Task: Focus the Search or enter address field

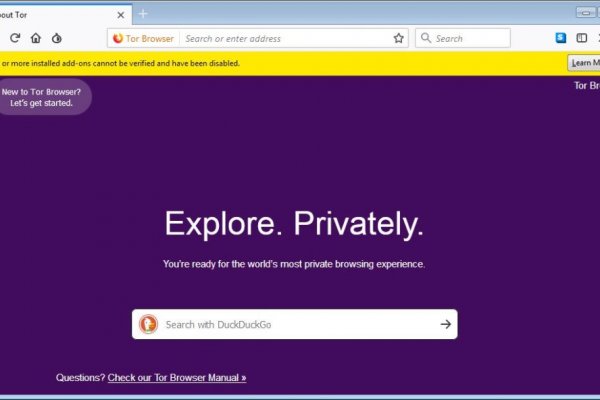Action: coord(285,38)
